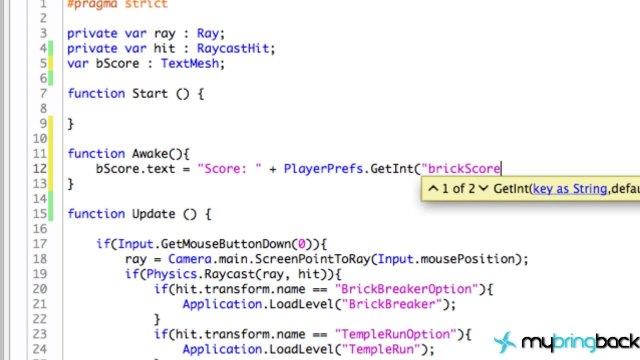The image size is (640, 360).
Task: Click 'mousePosition' on line 18
Action: (x=468, y=259)
